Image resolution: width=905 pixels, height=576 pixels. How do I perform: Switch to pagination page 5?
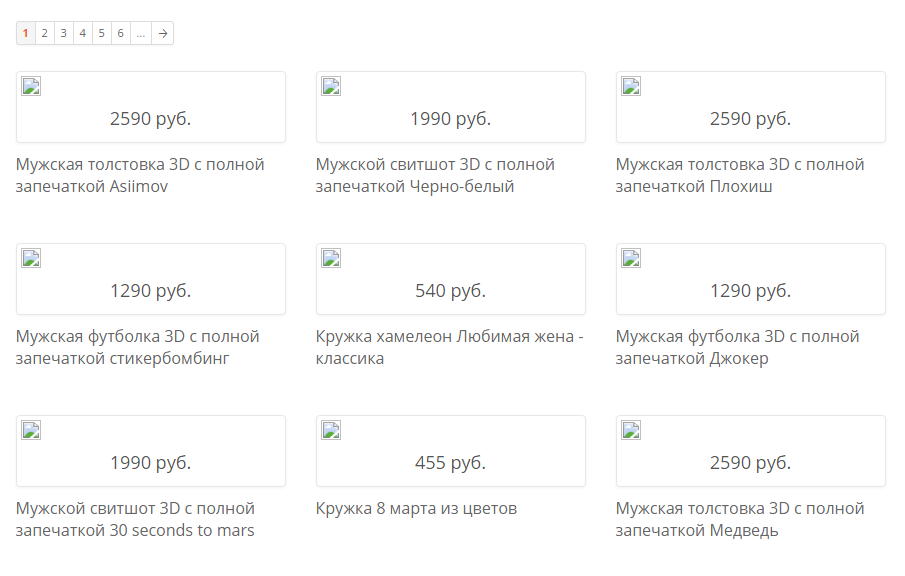pyautogui.click(x=102, y=33)
